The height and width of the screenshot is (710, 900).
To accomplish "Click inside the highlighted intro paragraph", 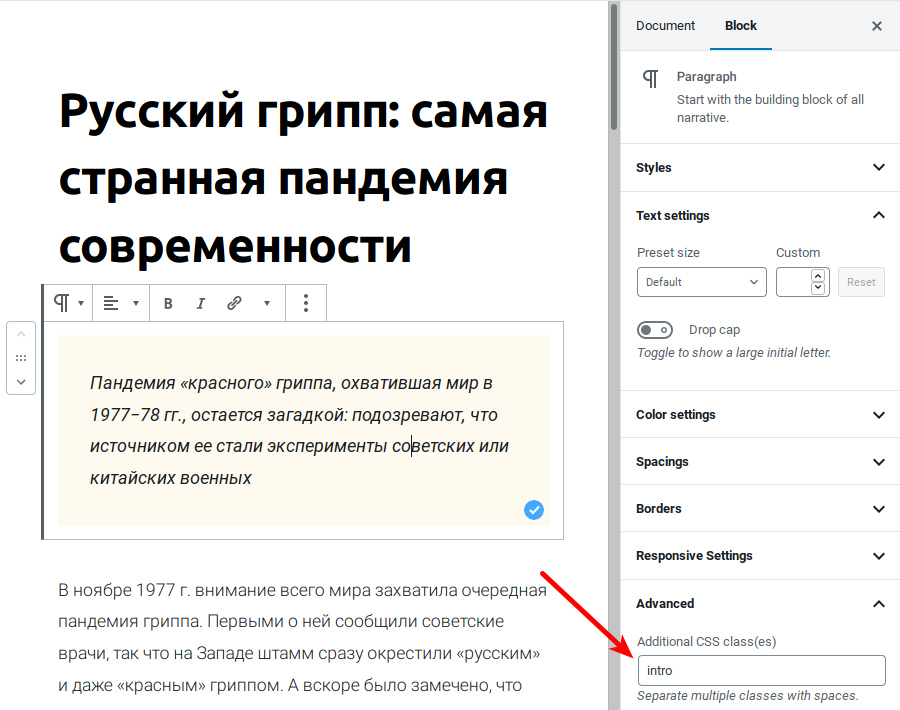I will 304,430.
